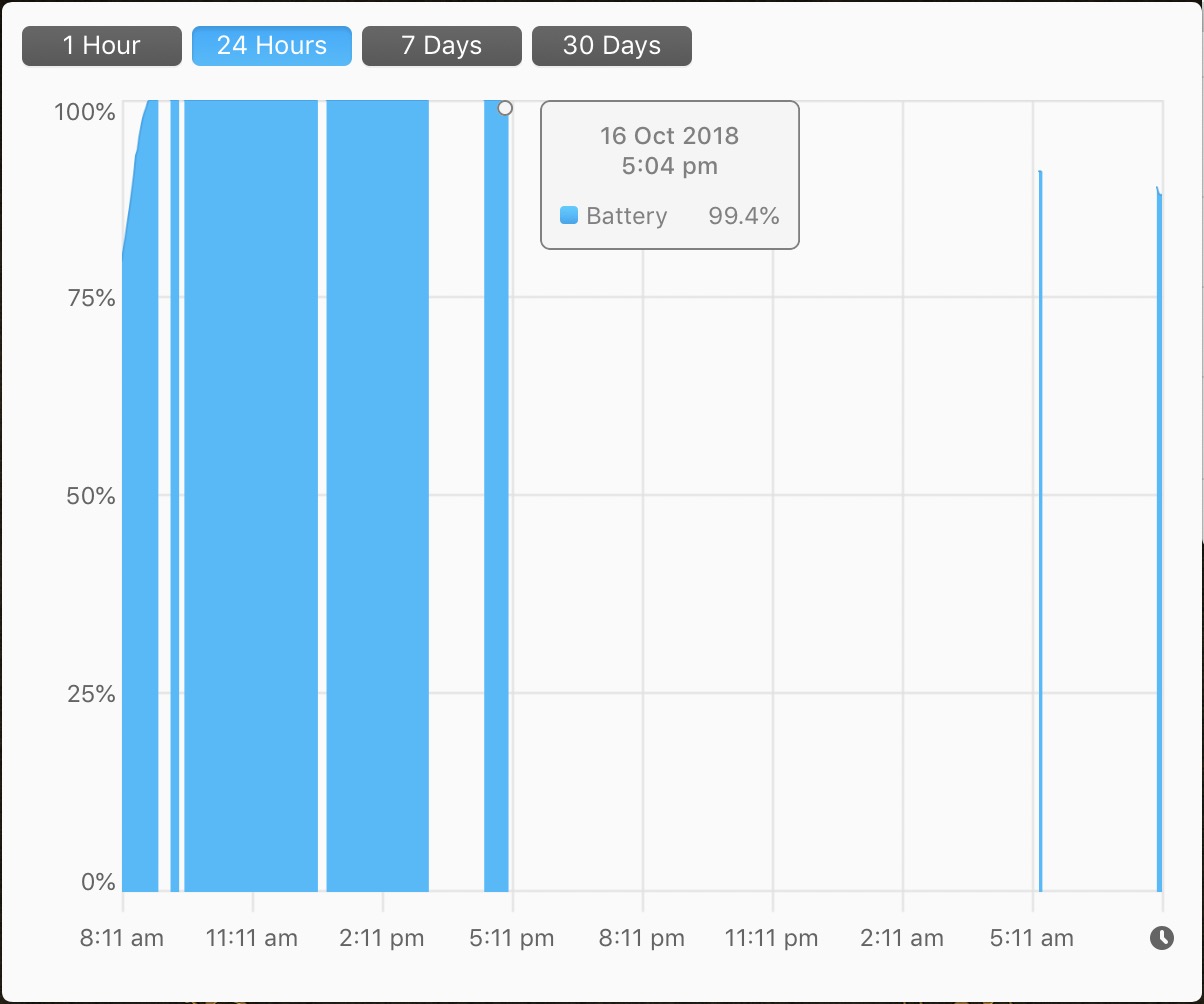1204x1004 pixels.
Task: Click the 8:11 am axis label
Action: [x=122, y=938]
